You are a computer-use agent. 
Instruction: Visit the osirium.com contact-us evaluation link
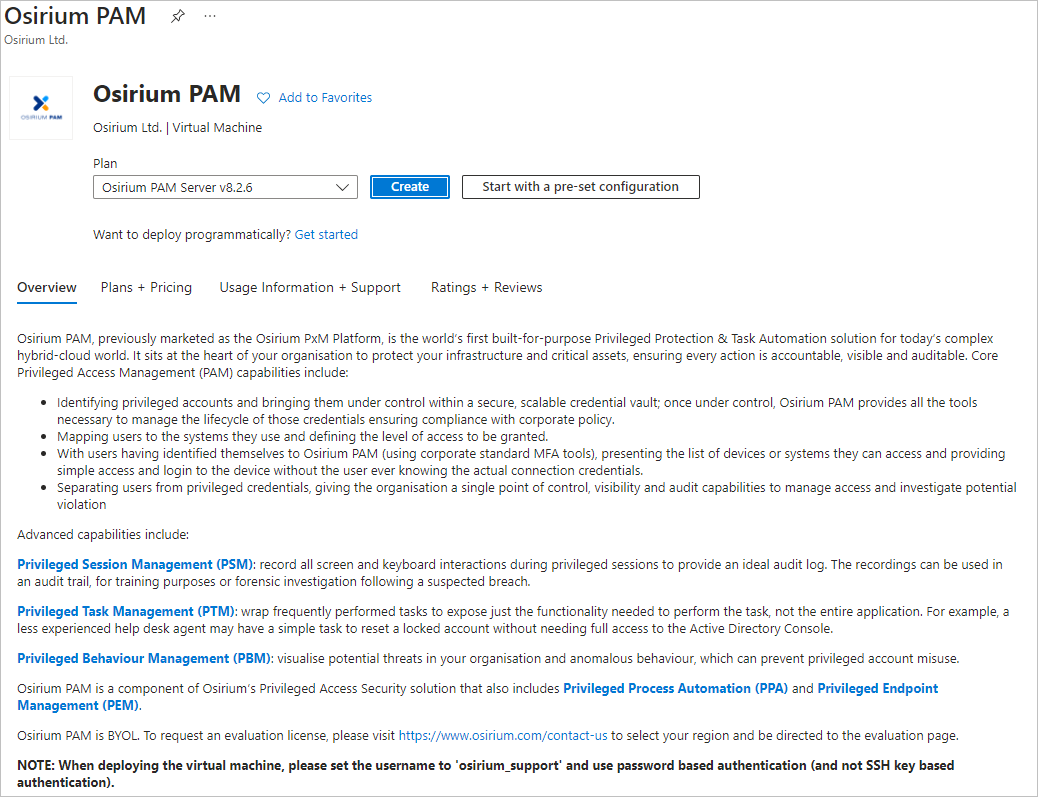tap(502, 734)
